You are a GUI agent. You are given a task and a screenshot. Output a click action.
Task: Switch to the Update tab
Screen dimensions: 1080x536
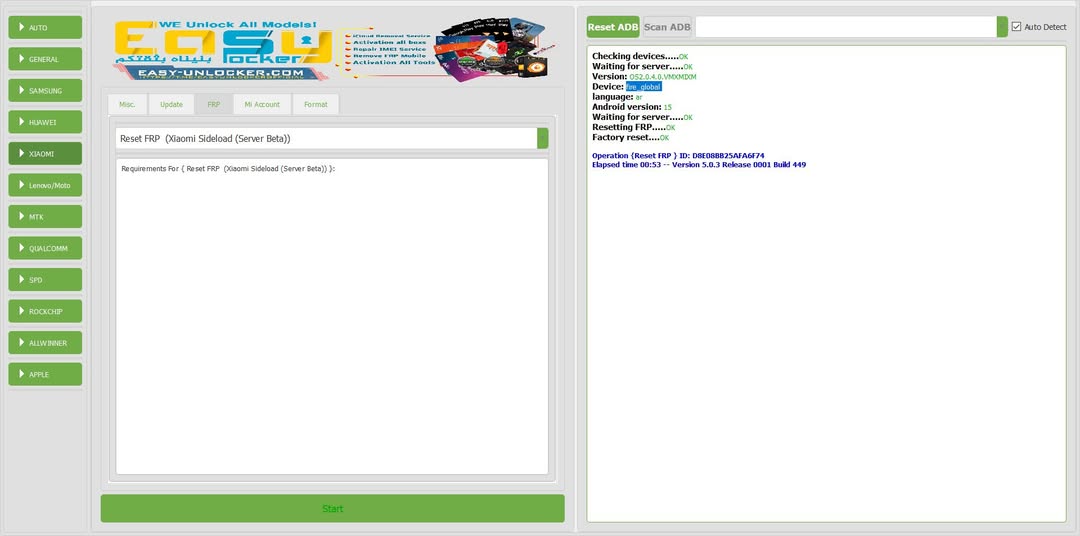coord(172,105)
